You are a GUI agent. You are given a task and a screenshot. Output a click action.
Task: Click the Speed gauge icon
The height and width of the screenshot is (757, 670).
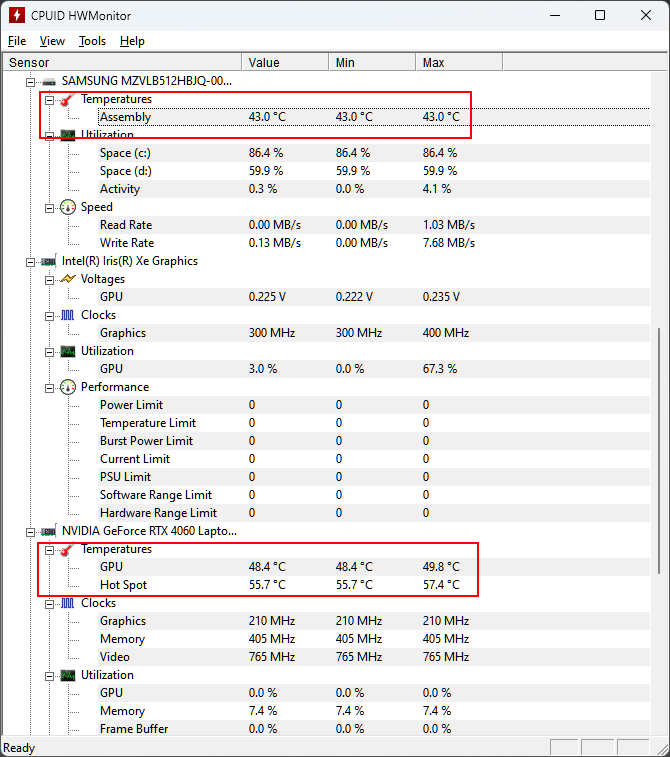tap(68, 207)
